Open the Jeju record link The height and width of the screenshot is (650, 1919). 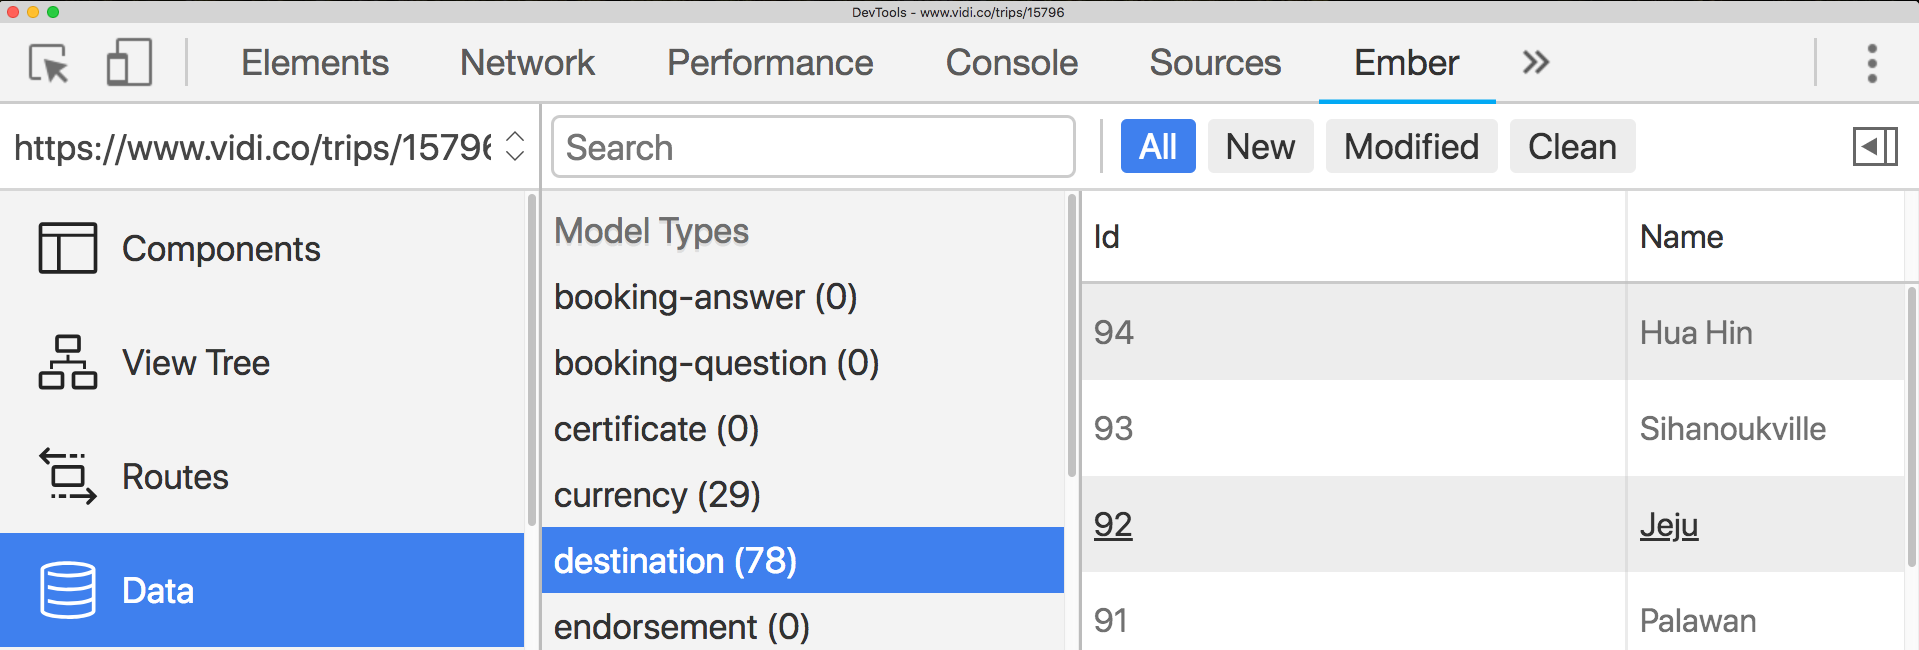(x=1668, y=525)
